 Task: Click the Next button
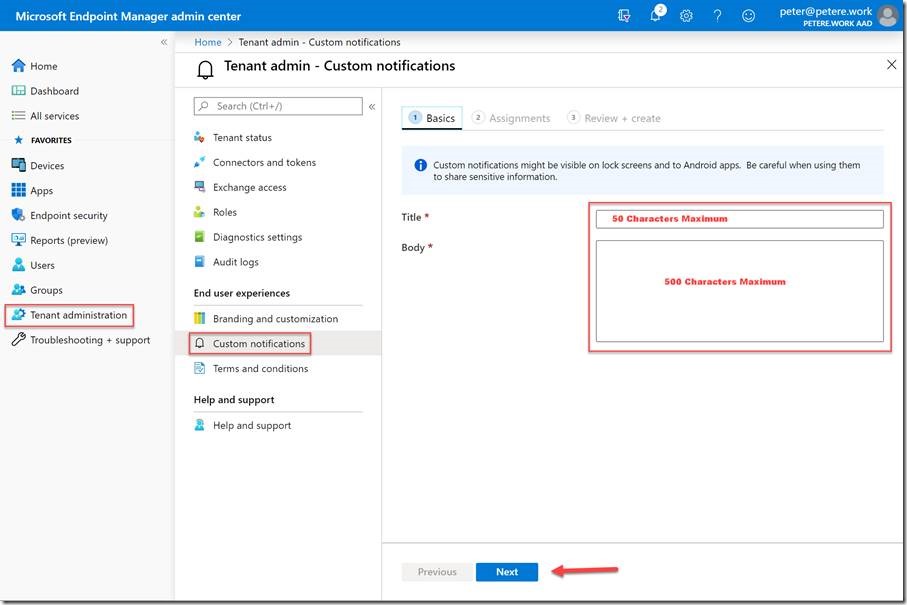point(507,572)
